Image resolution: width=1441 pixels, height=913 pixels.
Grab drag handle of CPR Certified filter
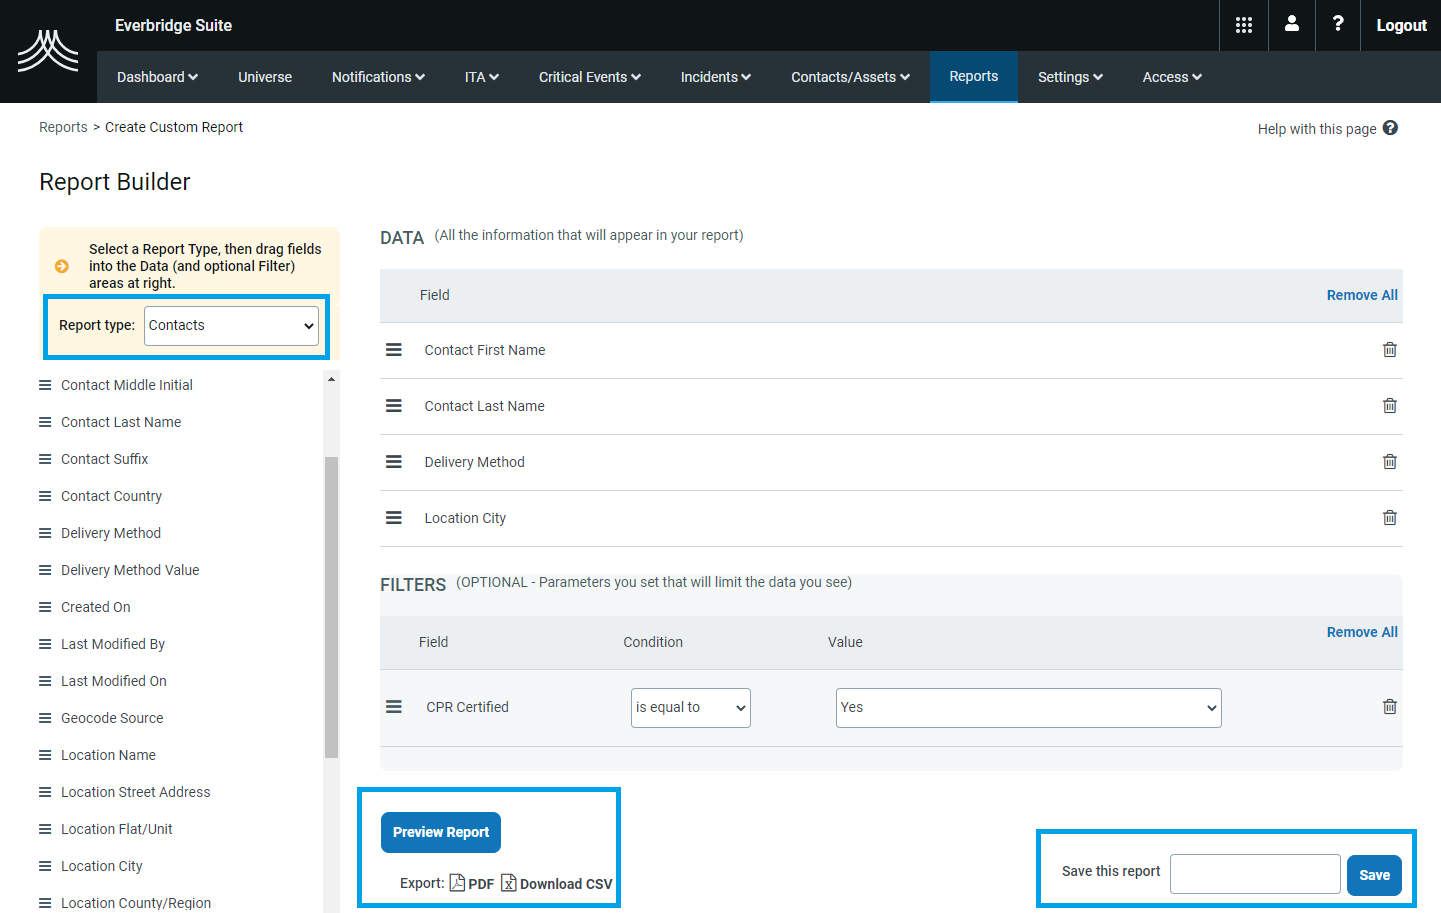point(394,707)
